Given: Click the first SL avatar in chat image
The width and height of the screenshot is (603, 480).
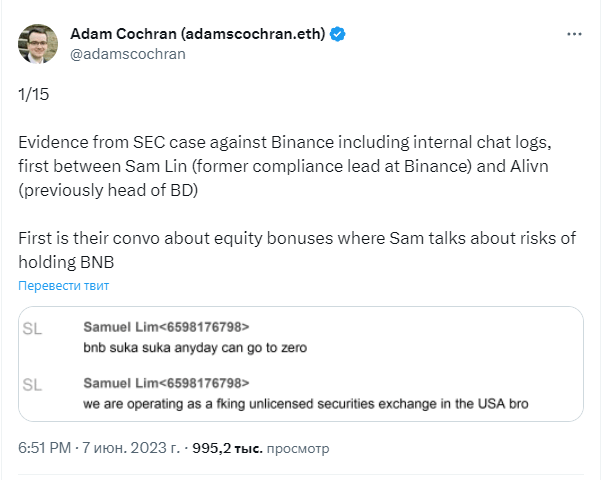Looking at the screenshot, I should click(x=32, y=329).
